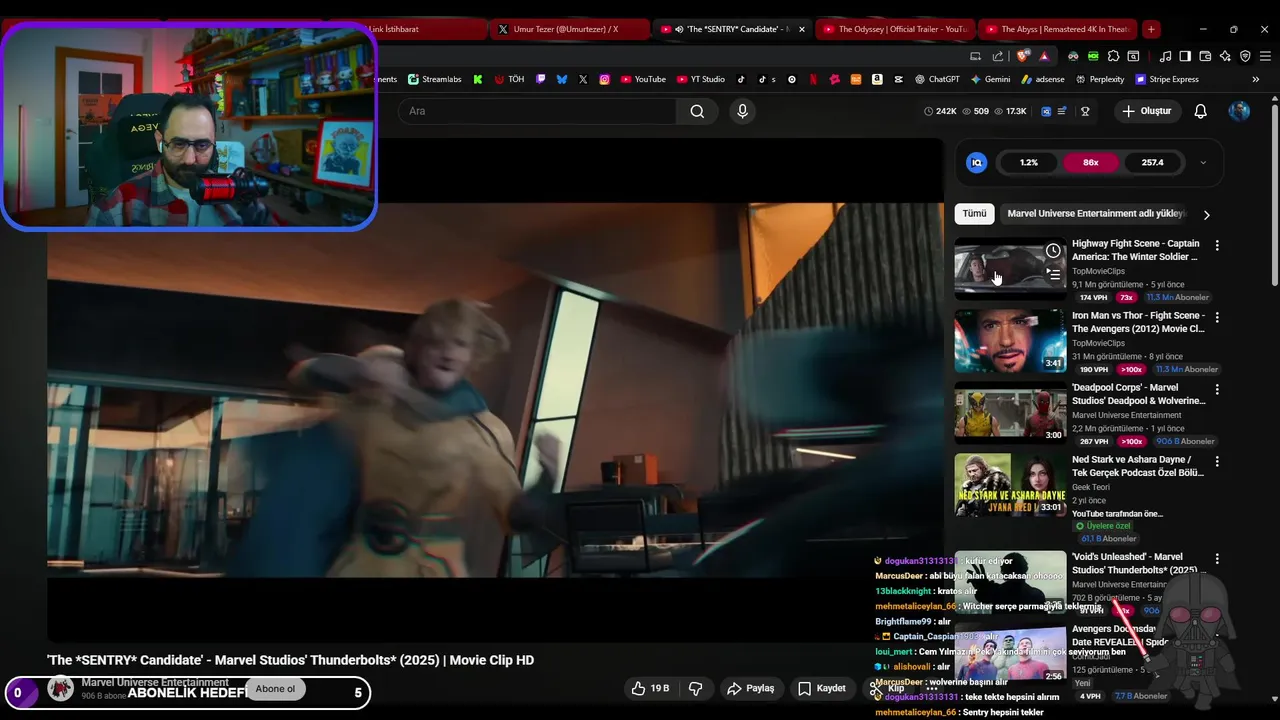Click the YouTube search field labeled Ara
The height and width of the screenshot is (720, 1280).
[x=537, y=111]
